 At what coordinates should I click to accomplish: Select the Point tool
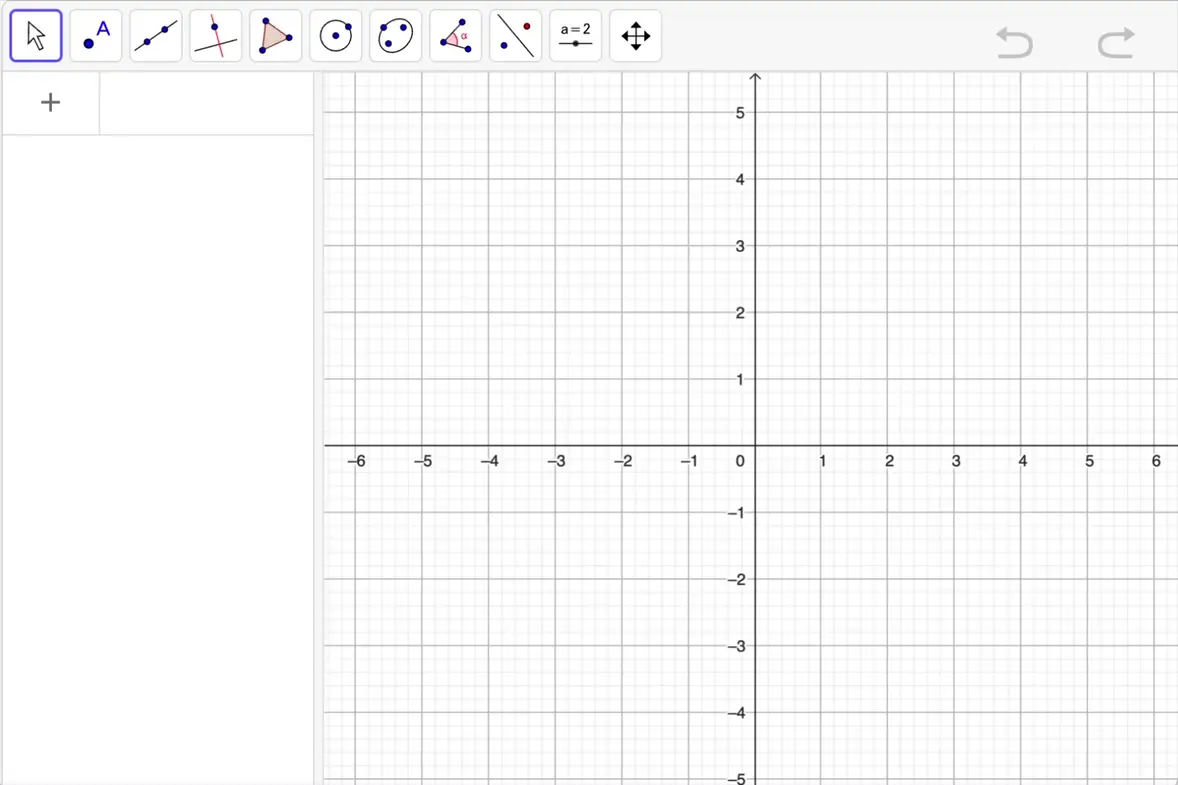(x=96, y=36)
